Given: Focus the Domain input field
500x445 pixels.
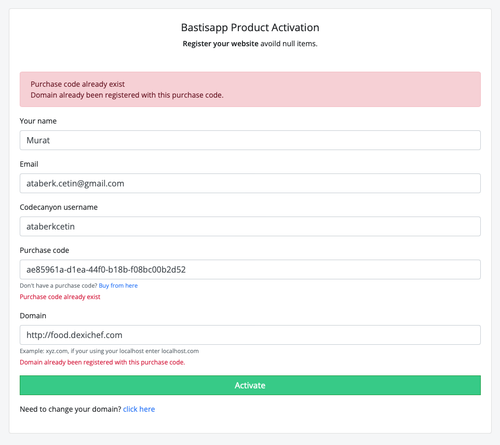Looking at the screenshot, I should [250, 335].
